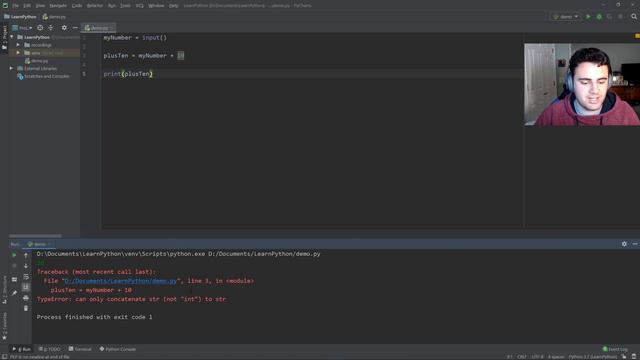Viewport: 640px width, 360px height.
Task: Toggle the Structure tool window side tab
Action: pos(4,290)
